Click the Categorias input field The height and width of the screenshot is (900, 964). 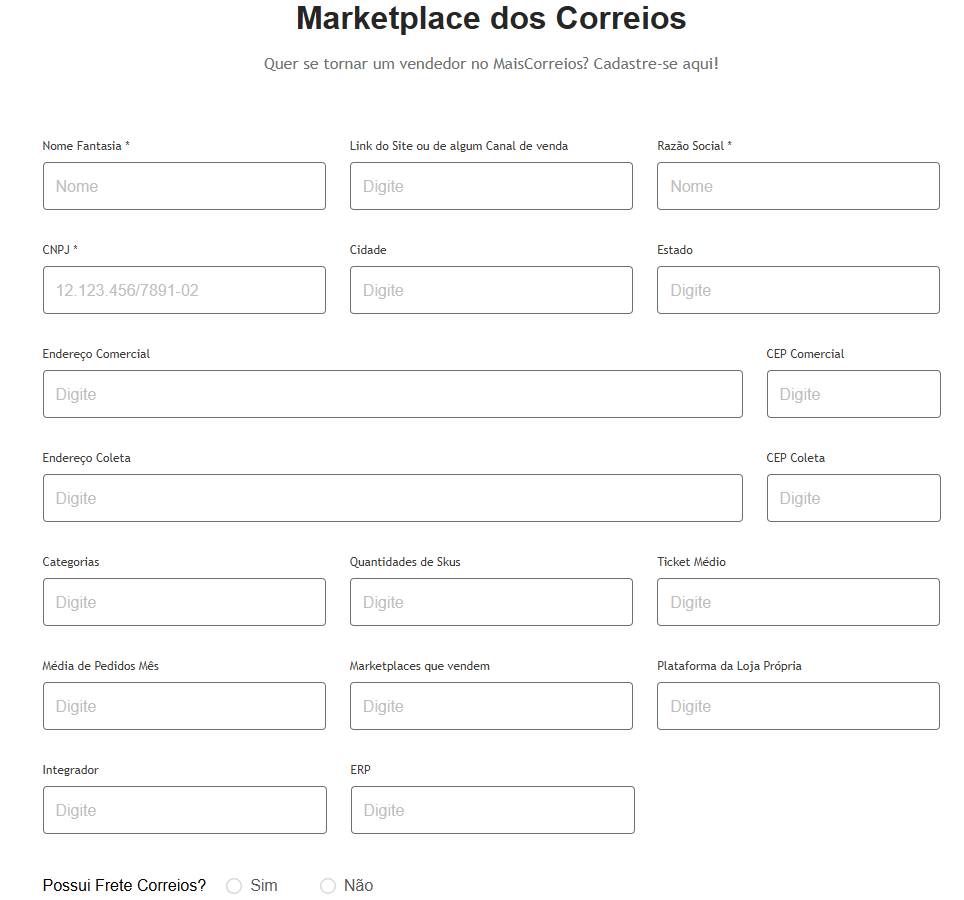(184, 602)
